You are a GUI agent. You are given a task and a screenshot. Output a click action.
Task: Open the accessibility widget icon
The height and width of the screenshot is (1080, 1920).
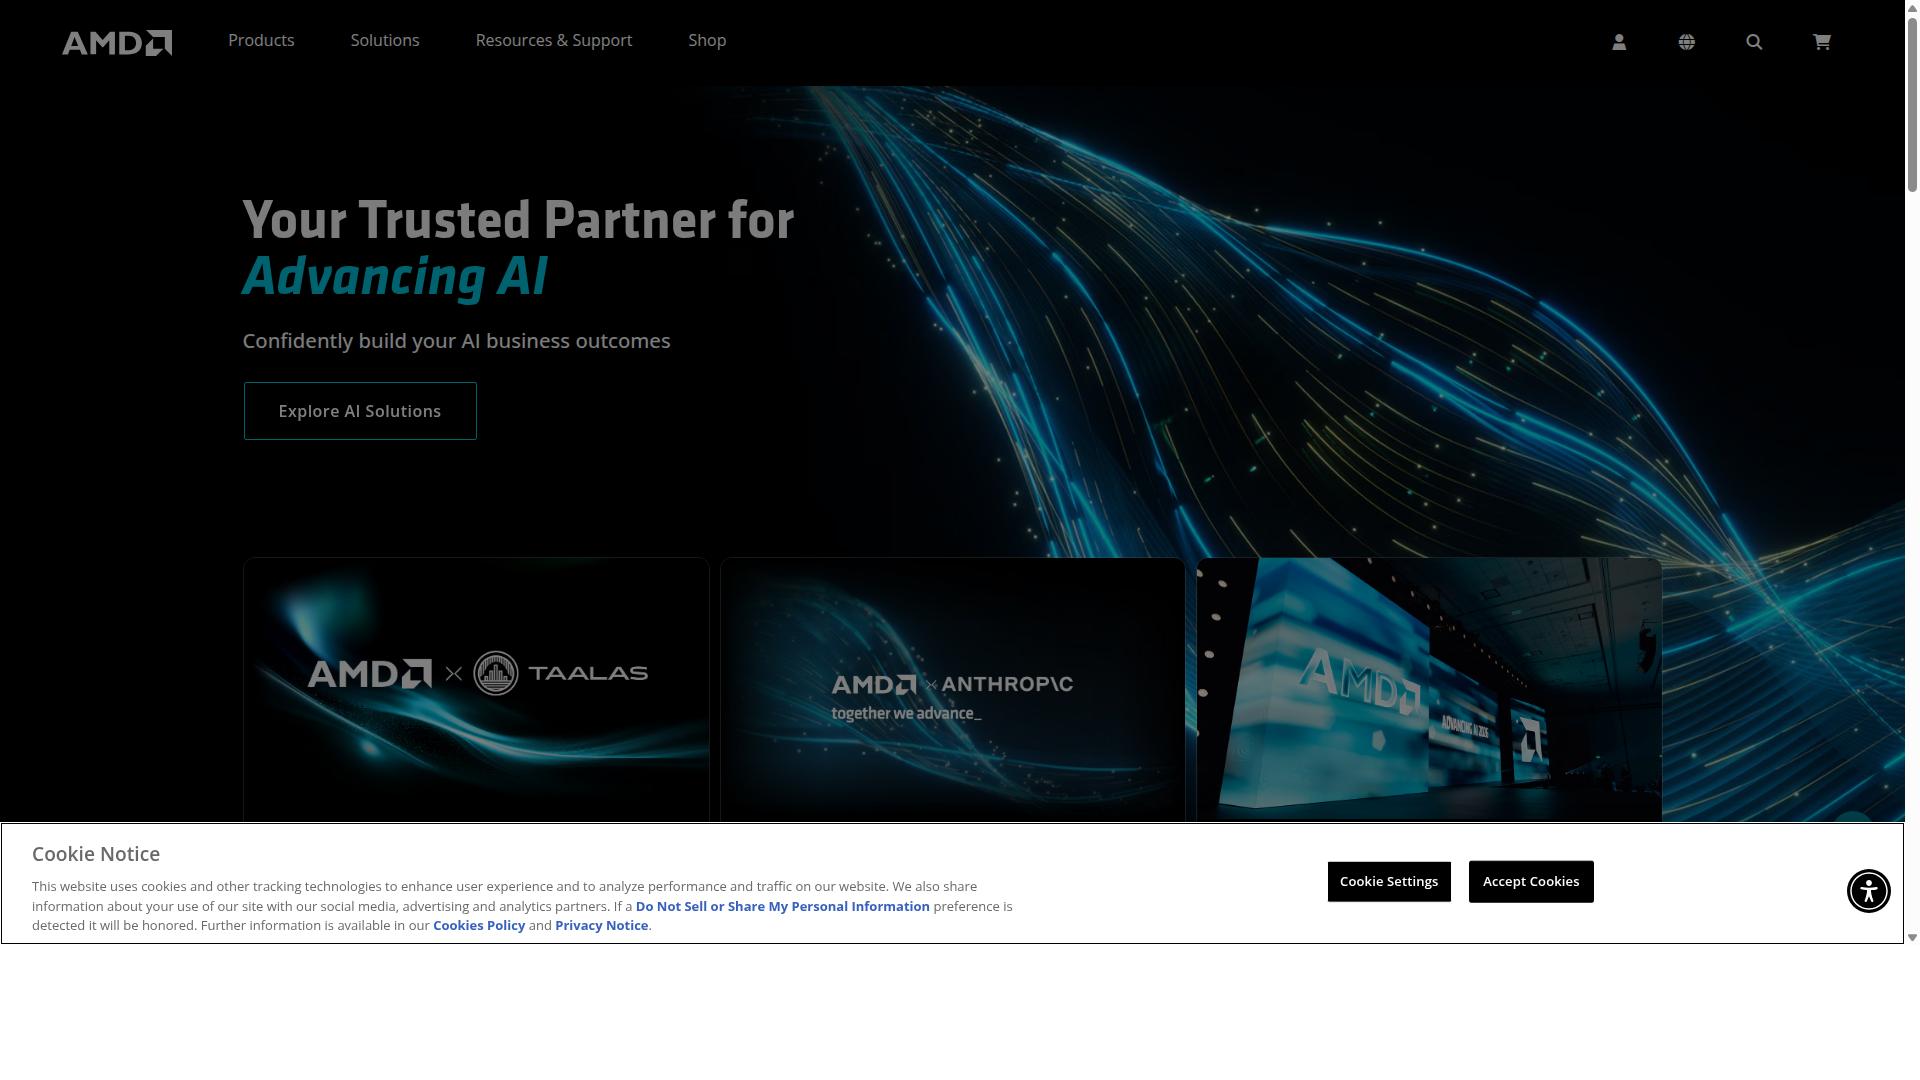pyautogui.click(x=1868, y=891)
